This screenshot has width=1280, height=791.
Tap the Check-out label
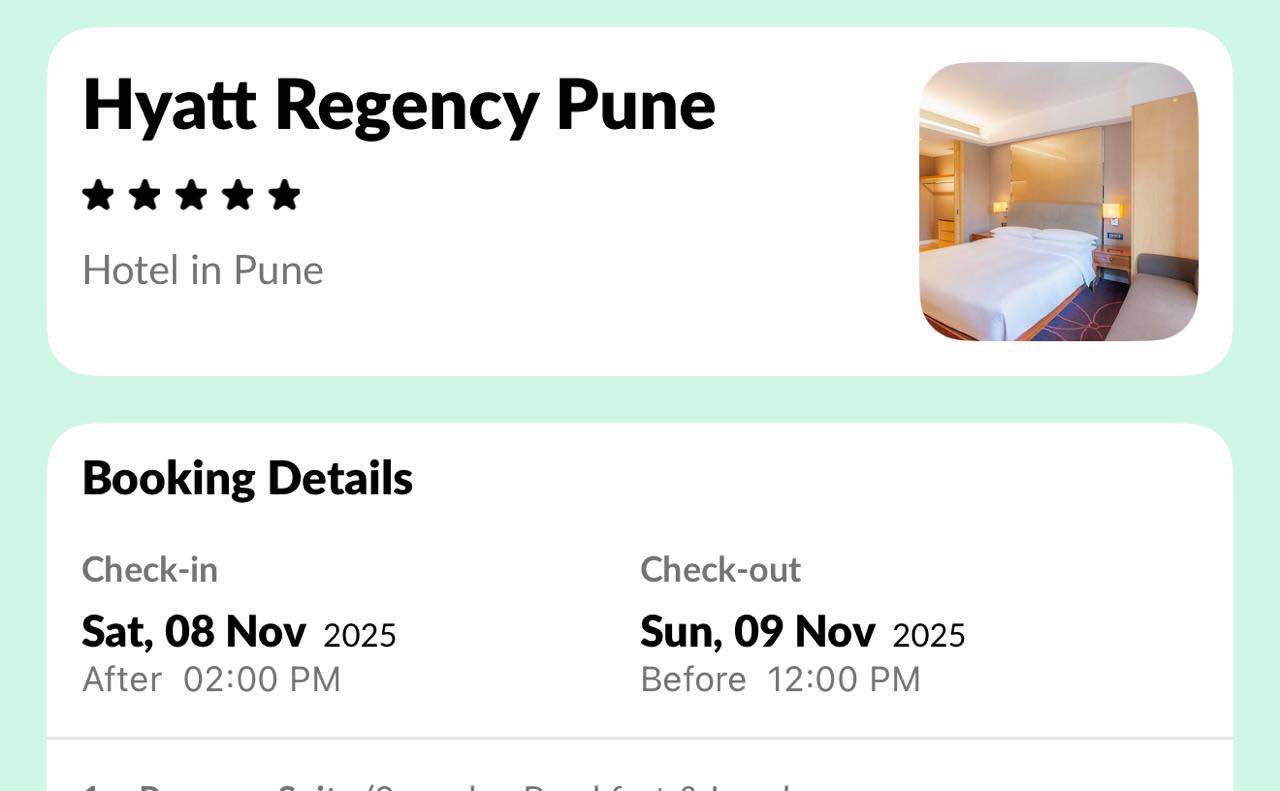tap(720, 570)
